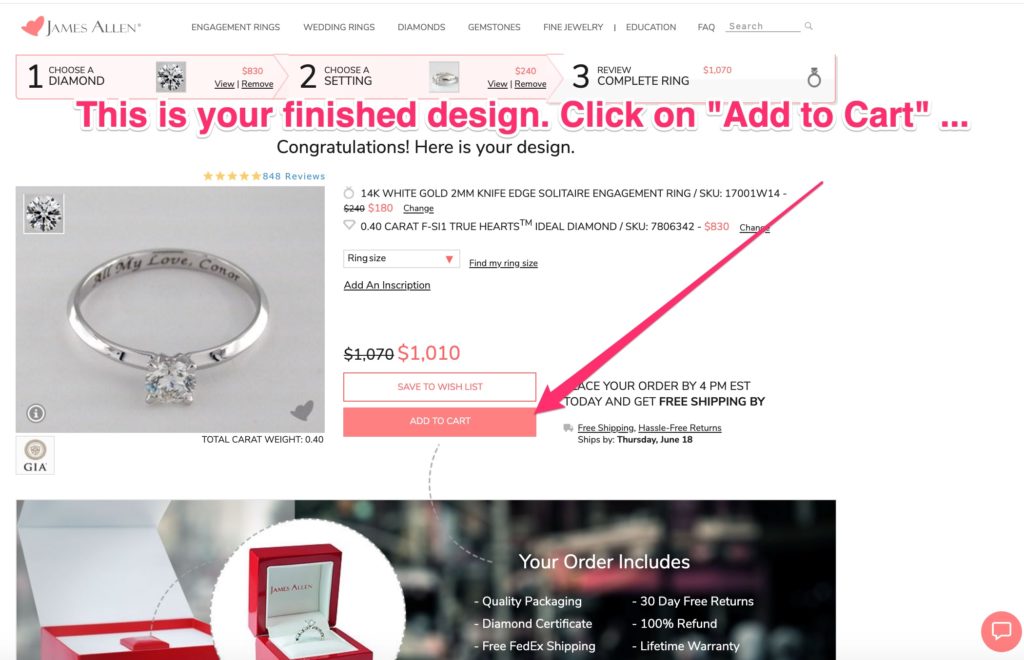Open the Gemstones menu
1024x660 pixels.
[494, 27]
